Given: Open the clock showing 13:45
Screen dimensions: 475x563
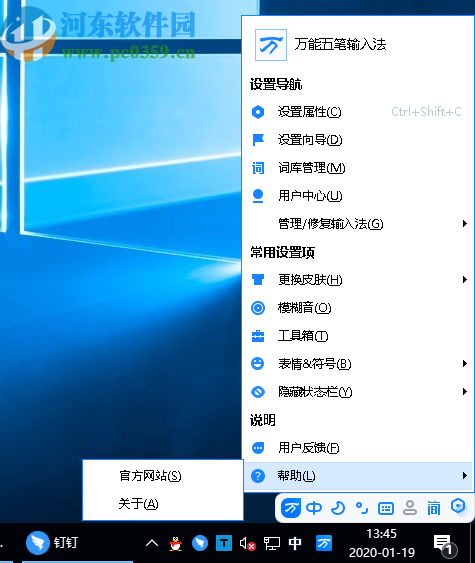Looking at the screenshot, I should coord(382,543).
